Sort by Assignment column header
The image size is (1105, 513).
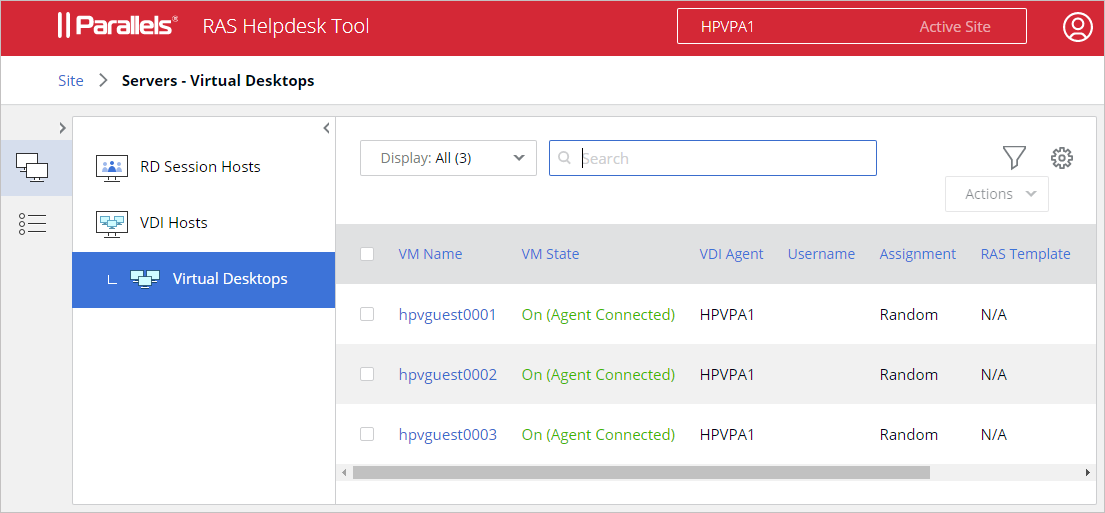[x=918, y=254]
